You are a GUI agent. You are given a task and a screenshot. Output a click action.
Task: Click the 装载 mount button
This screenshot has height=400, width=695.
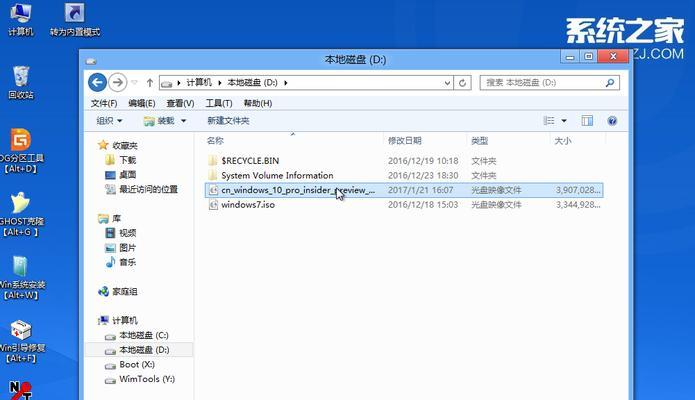(160, 121)
